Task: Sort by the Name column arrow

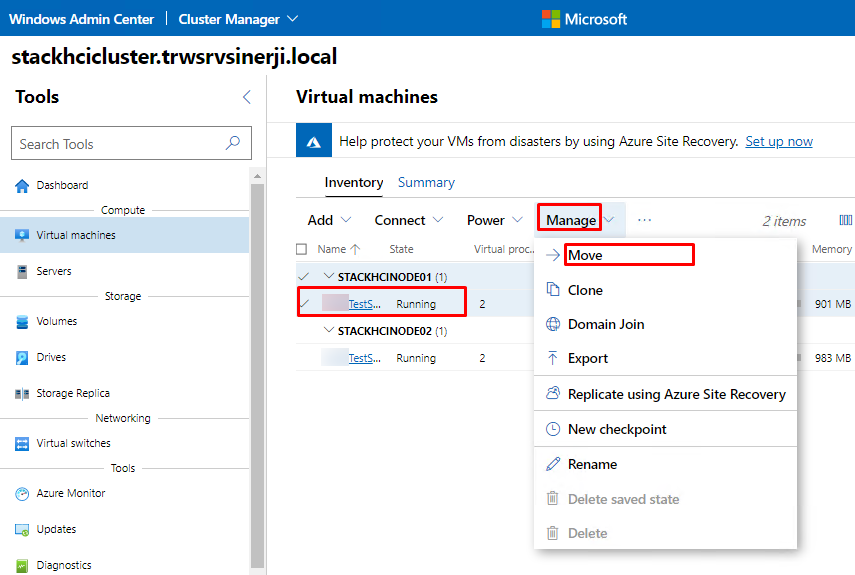Action: point(356,249)
